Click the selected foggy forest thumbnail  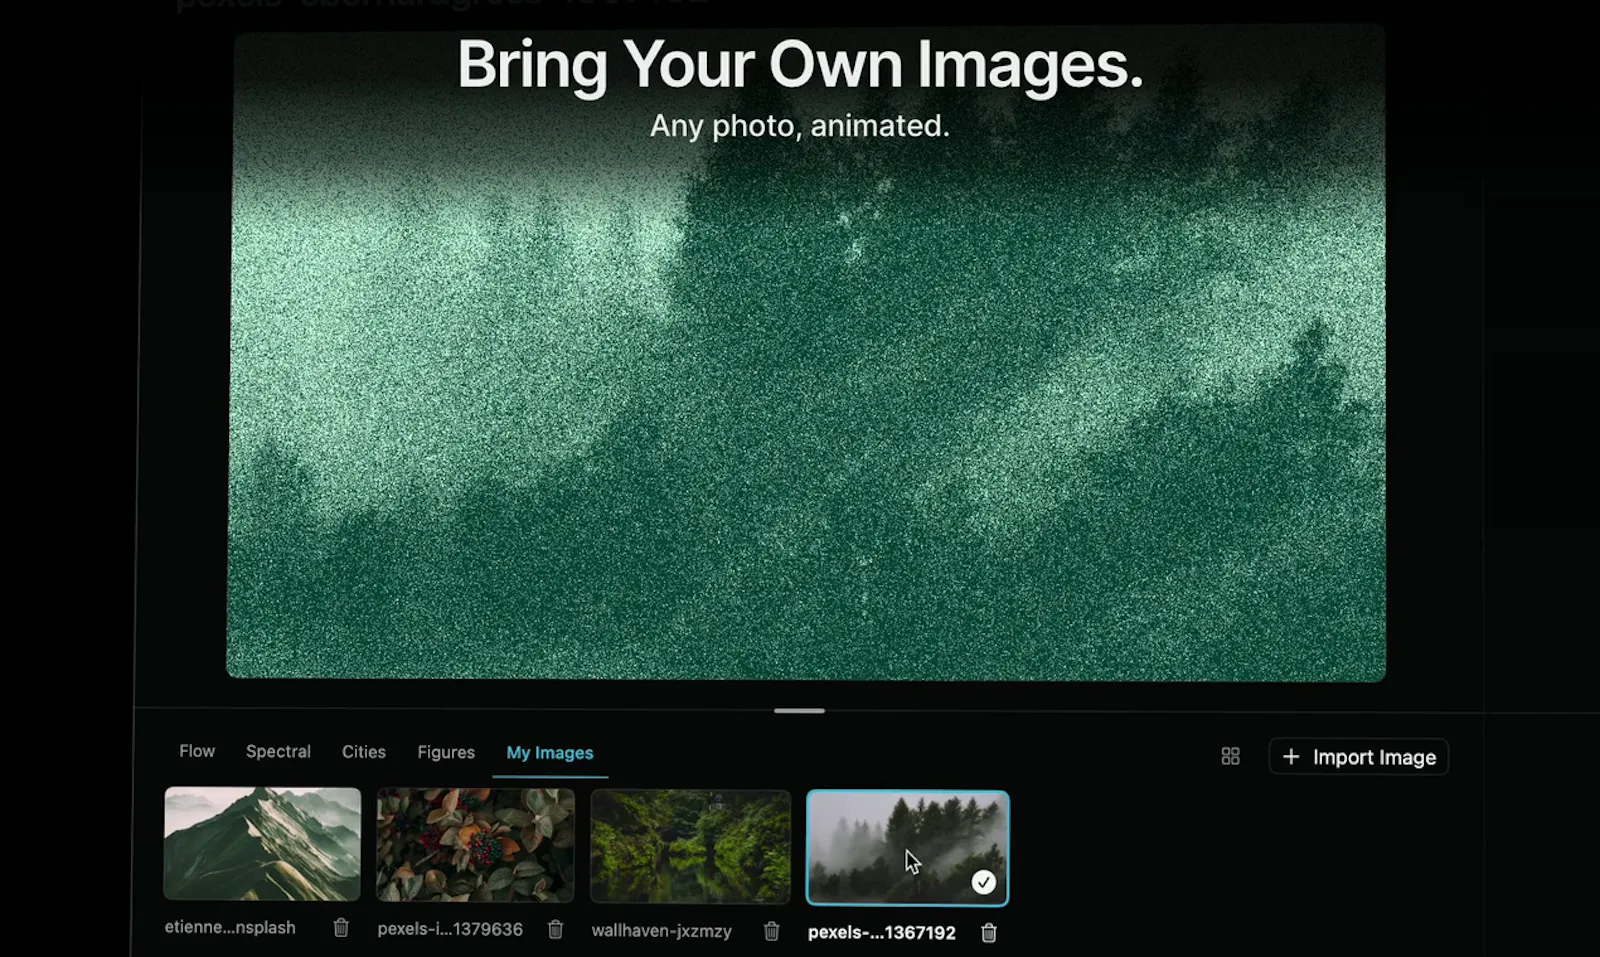pos(908,848)
